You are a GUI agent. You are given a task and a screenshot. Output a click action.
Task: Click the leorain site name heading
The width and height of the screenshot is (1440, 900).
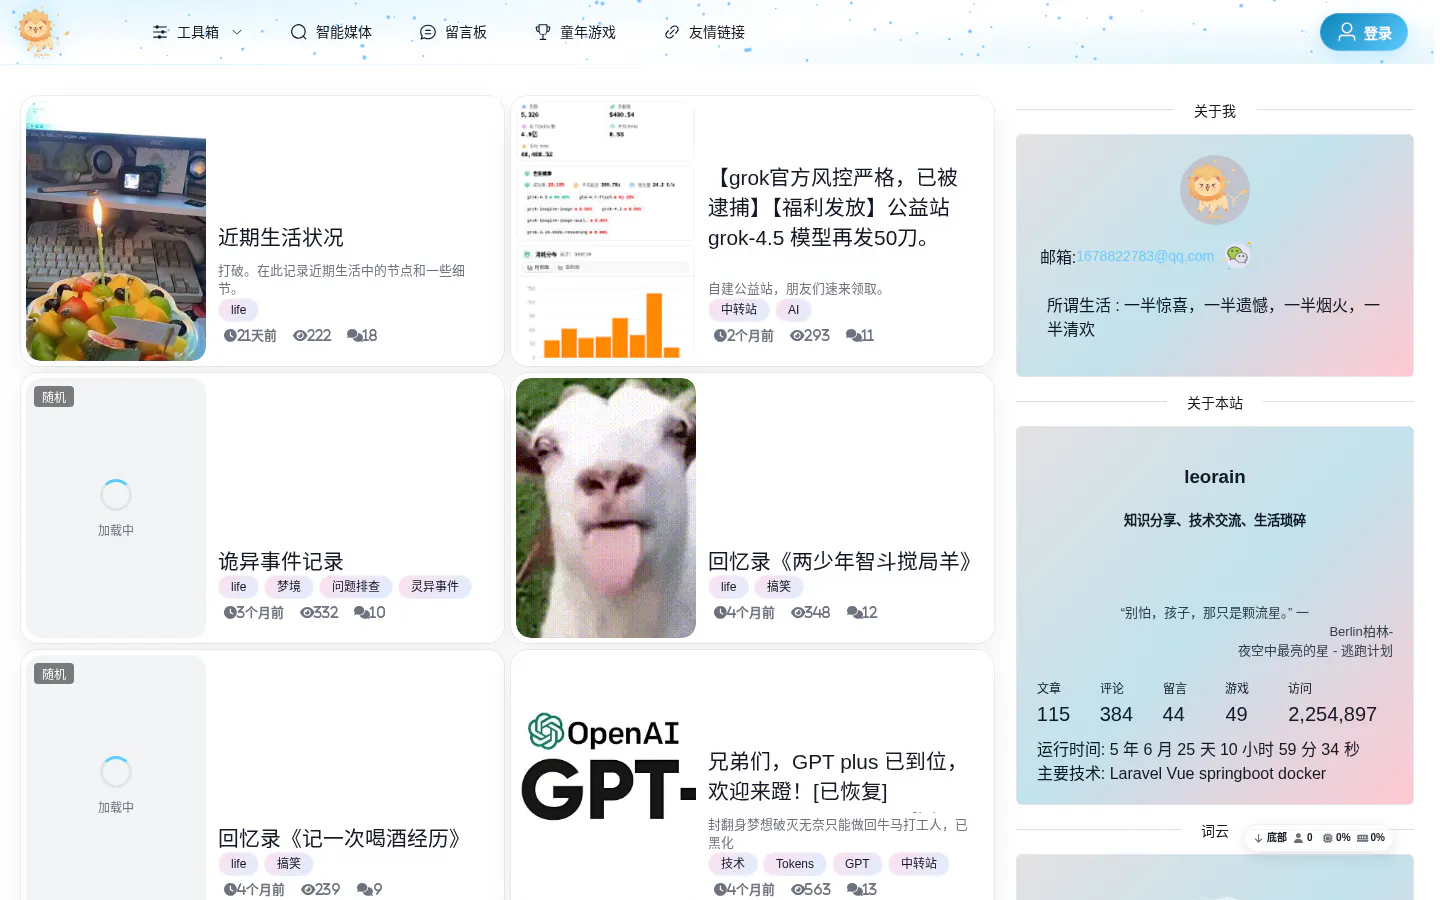[1215, 477]
